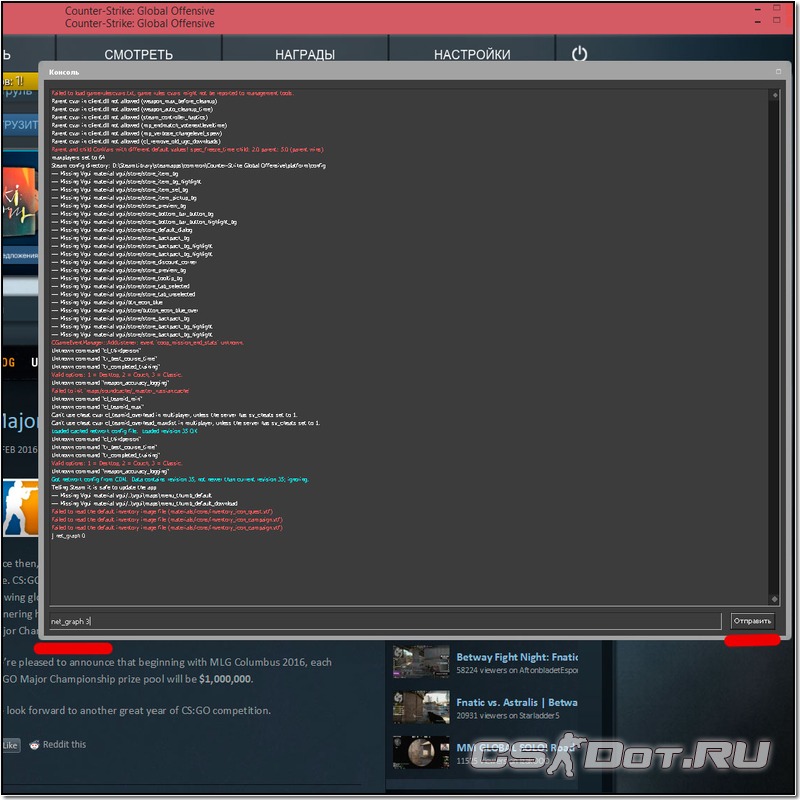Follow the Fnatic vs. Astralis stream link

517,703
